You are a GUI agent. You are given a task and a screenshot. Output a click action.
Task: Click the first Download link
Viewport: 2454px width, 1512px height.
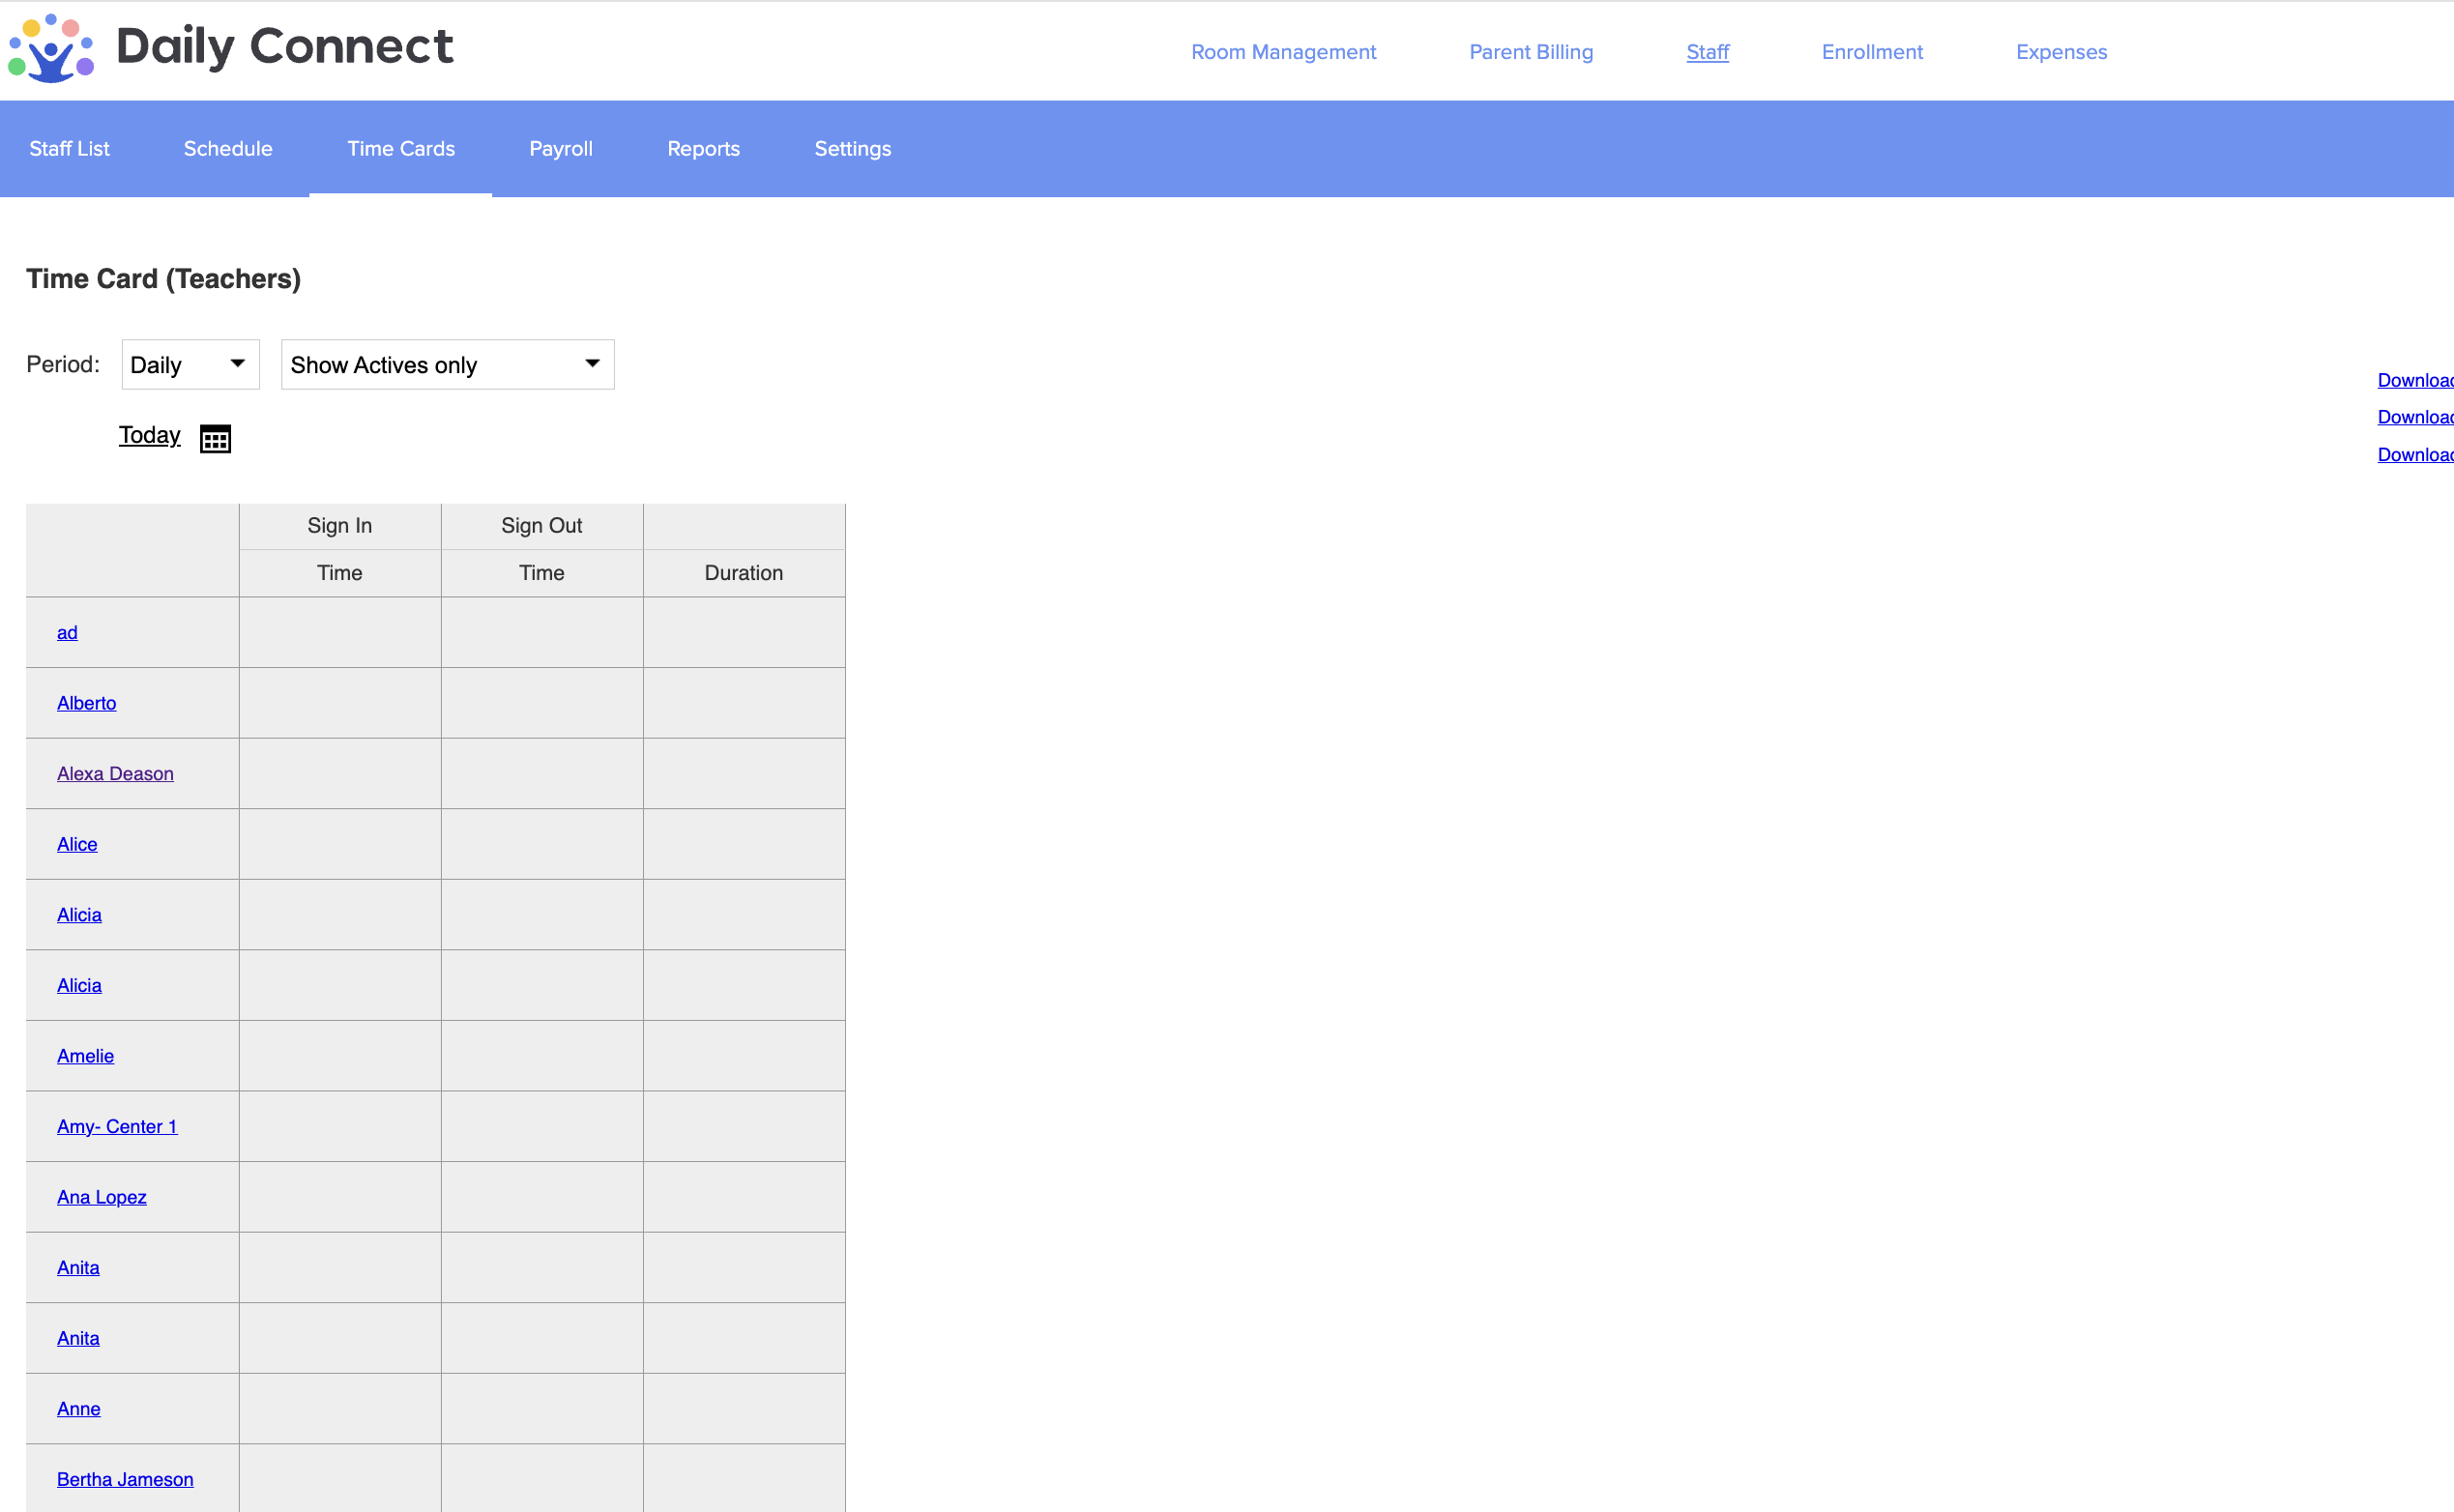point(2414,380)
